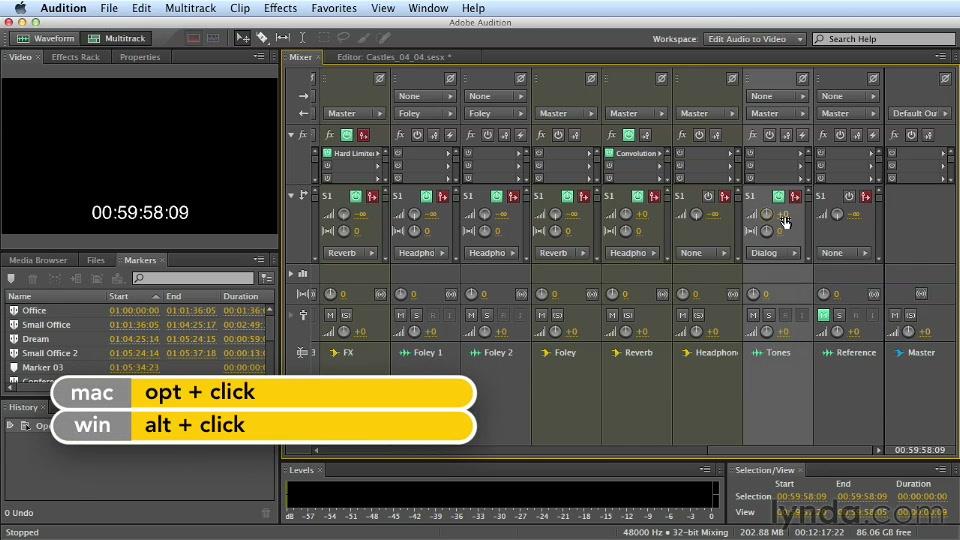Open input dropdown None on Foley 1
960x540 pixels.
[x=424, y=96]
